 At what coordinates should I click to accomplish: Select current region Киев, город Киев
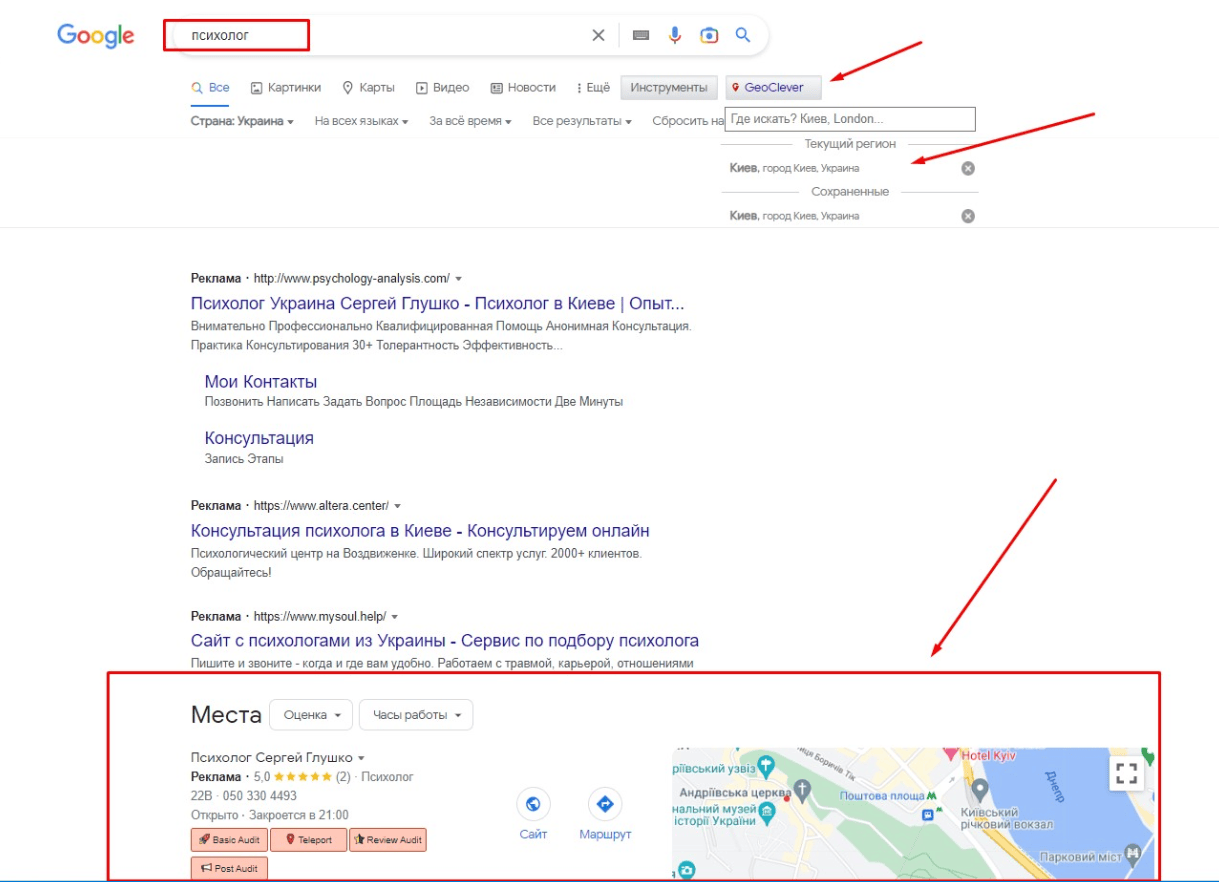point(795,168)
